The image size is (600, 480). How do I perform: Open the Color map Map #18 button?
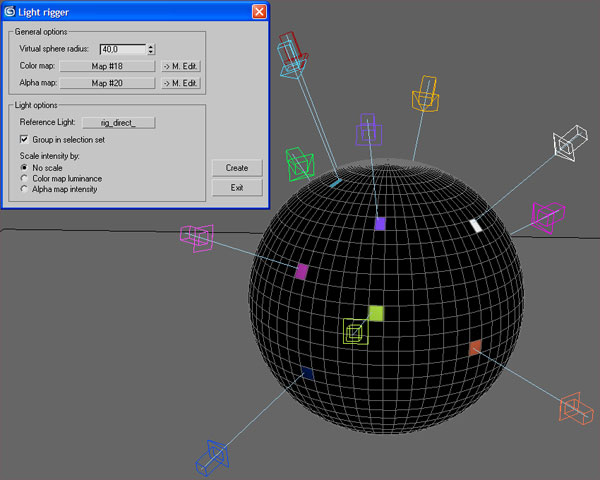click(107, 66)
